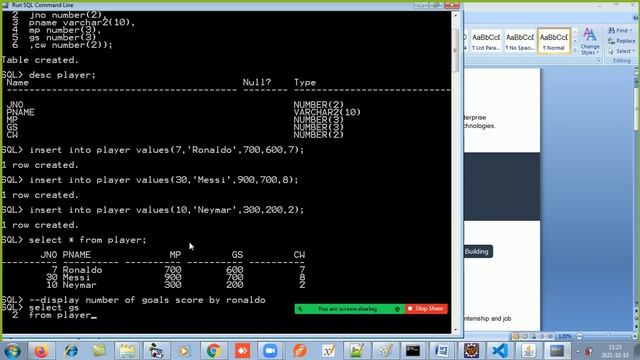Click the 'desc player;' command text
This screenshot has height=360, width=640.
tap(62, 75)
